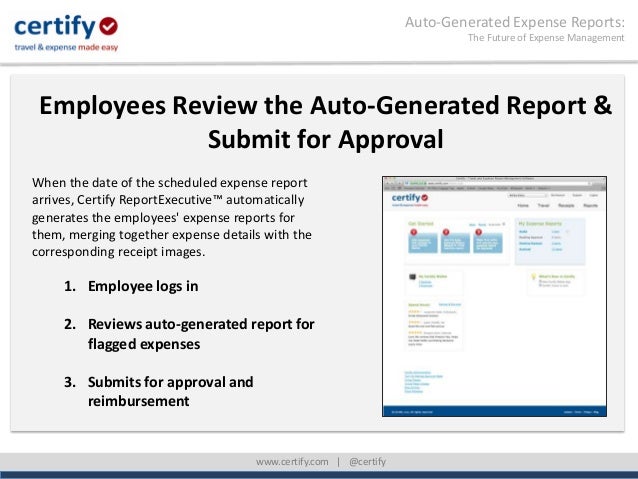Open the Travel tab in the embedded Certify page
The height and width of the screenshot is (479, 638).
coord(543,206)
